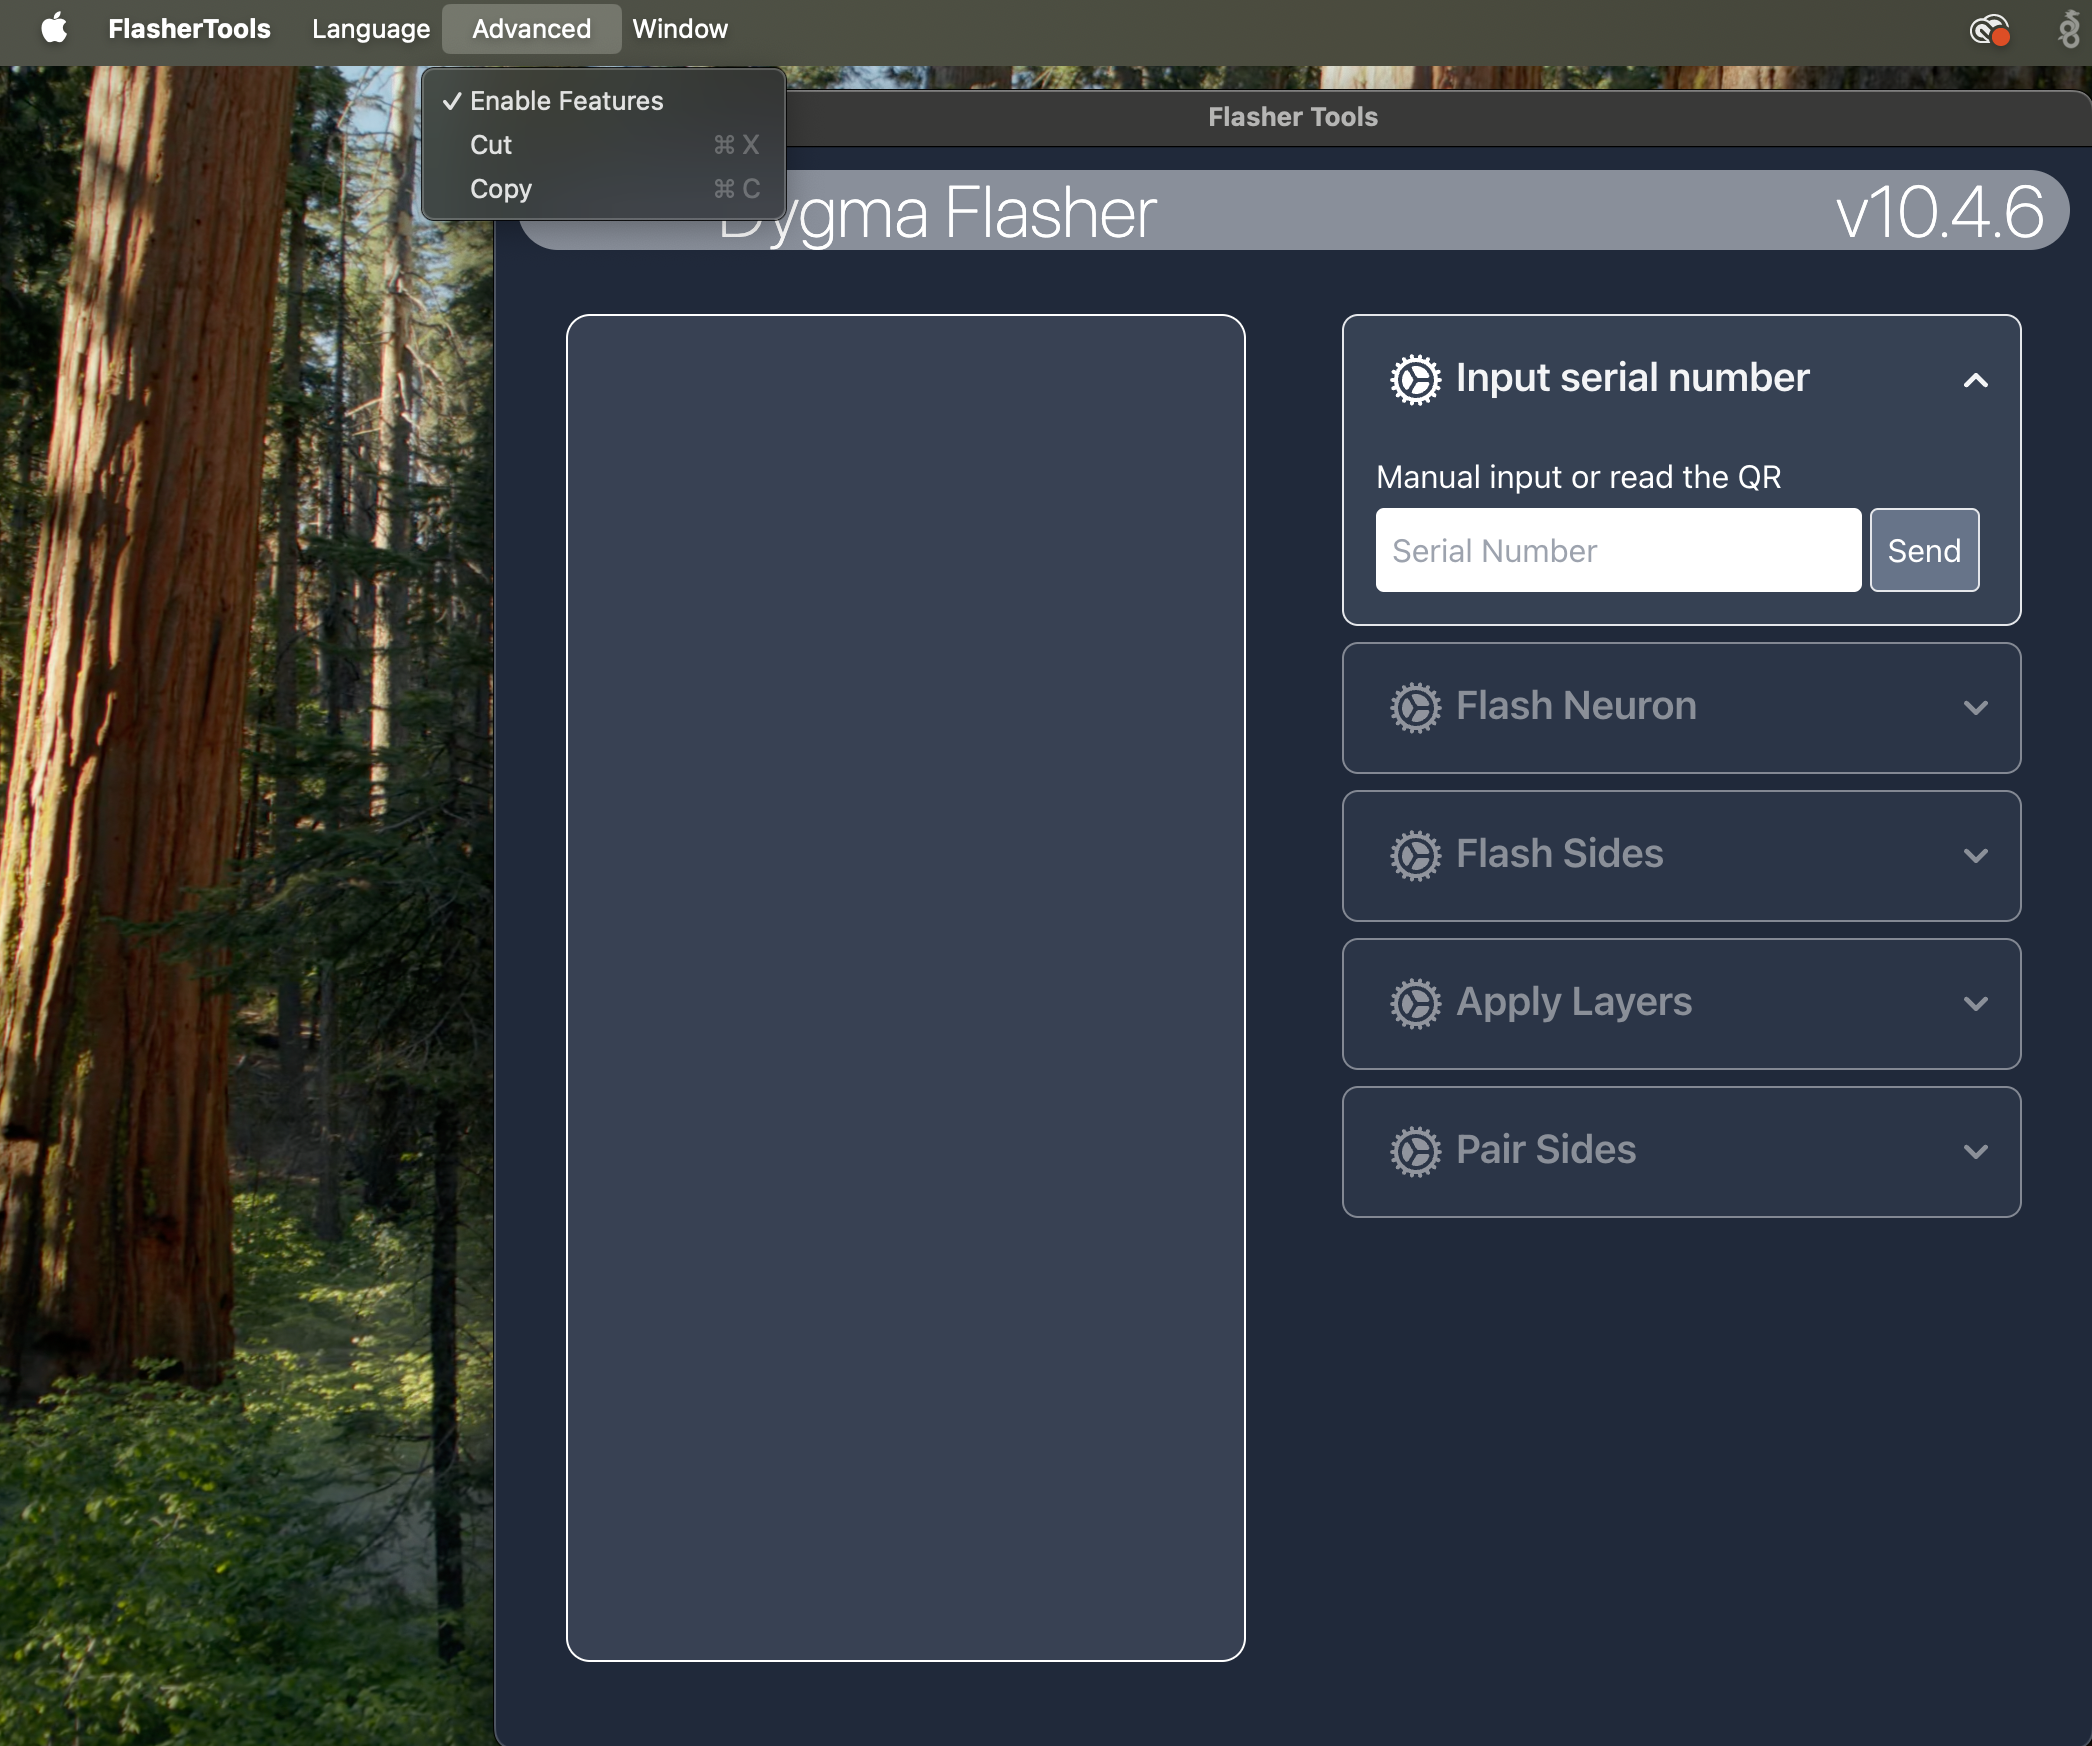Click the gear icon beside Input serial number

click(1415, 379)
